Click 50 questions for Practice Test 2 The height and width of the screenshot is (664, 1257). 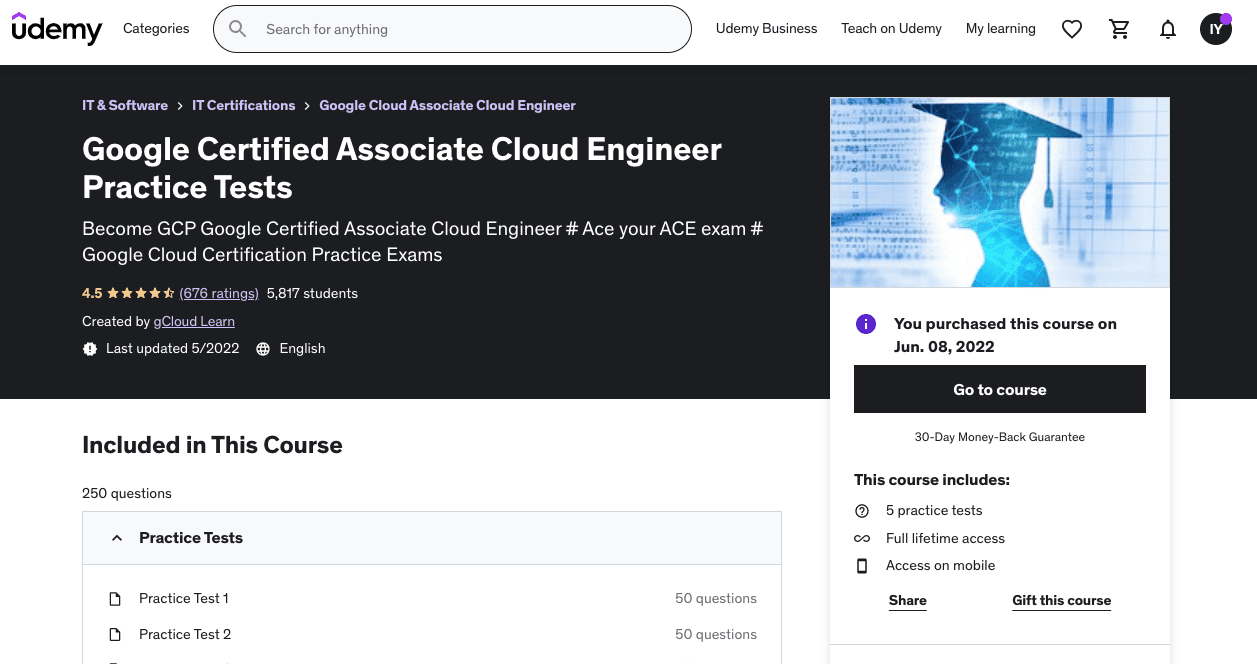click(716, 635)
